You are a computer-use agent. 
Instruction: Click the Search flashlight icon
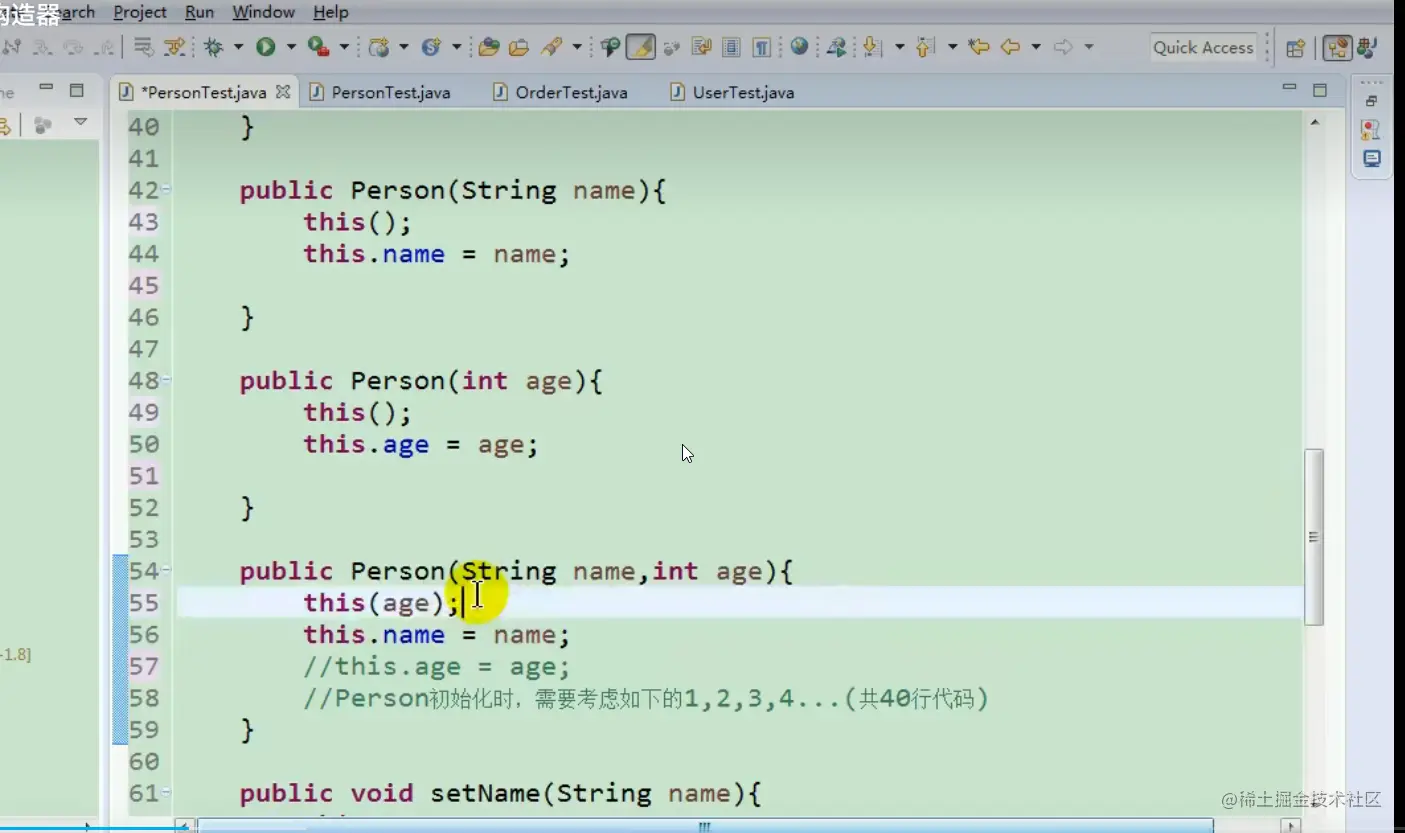pos(551,47)
